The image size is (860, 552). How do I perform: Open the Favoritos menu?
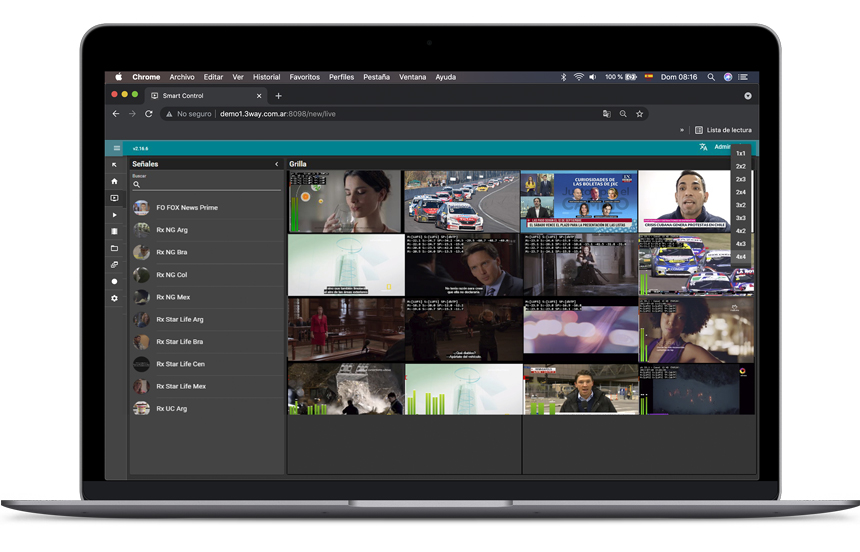click(305, 77)
